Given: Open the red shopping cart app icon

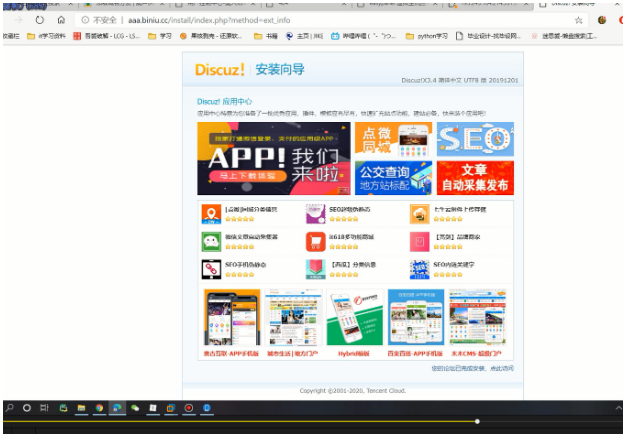Looking at the screenshot, I should pyautogui.click(x=315, y=242).
